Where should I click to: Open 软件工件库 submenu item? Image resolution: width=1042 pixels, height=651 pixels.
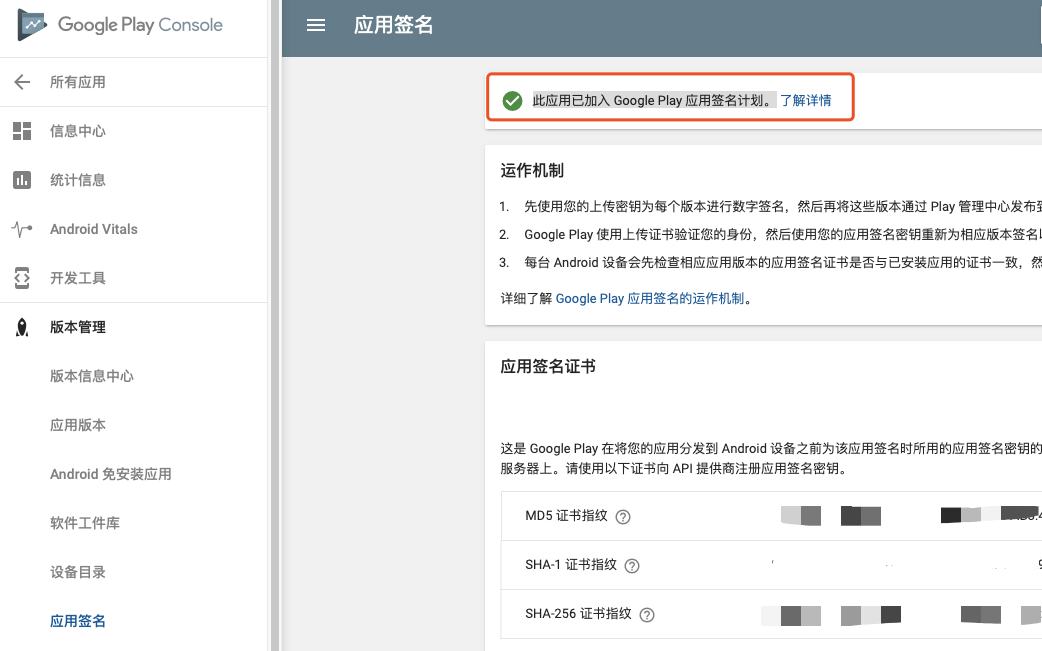(85, 523)
